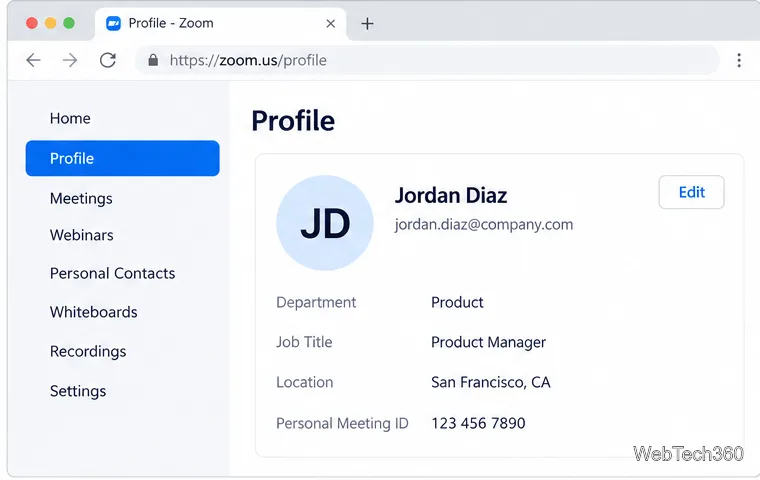Click the zoom.us/profile address bar
Image resolution: width=760 pixels, height=480 pixels.
pos(427,60)
